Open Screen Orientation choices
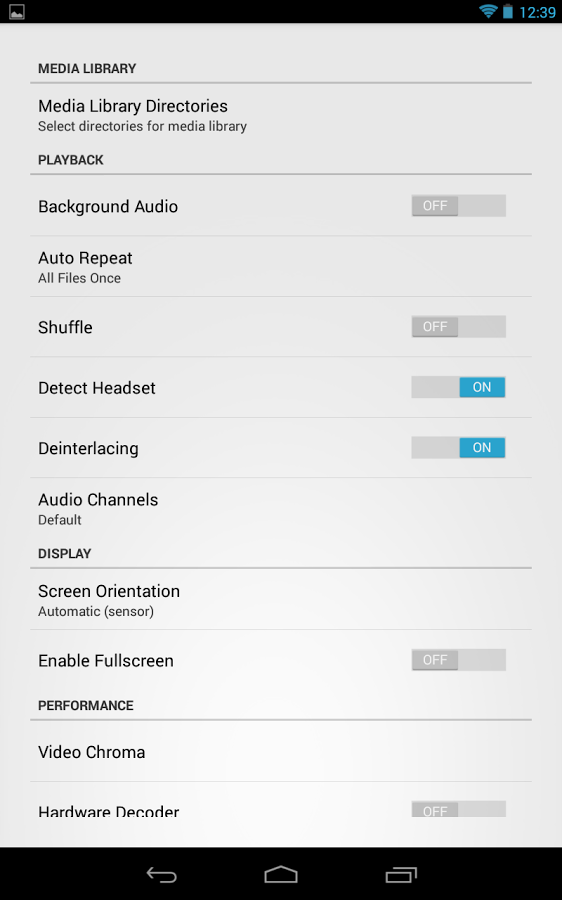This screenshot has height=900, width=562. tap(281, 599)
